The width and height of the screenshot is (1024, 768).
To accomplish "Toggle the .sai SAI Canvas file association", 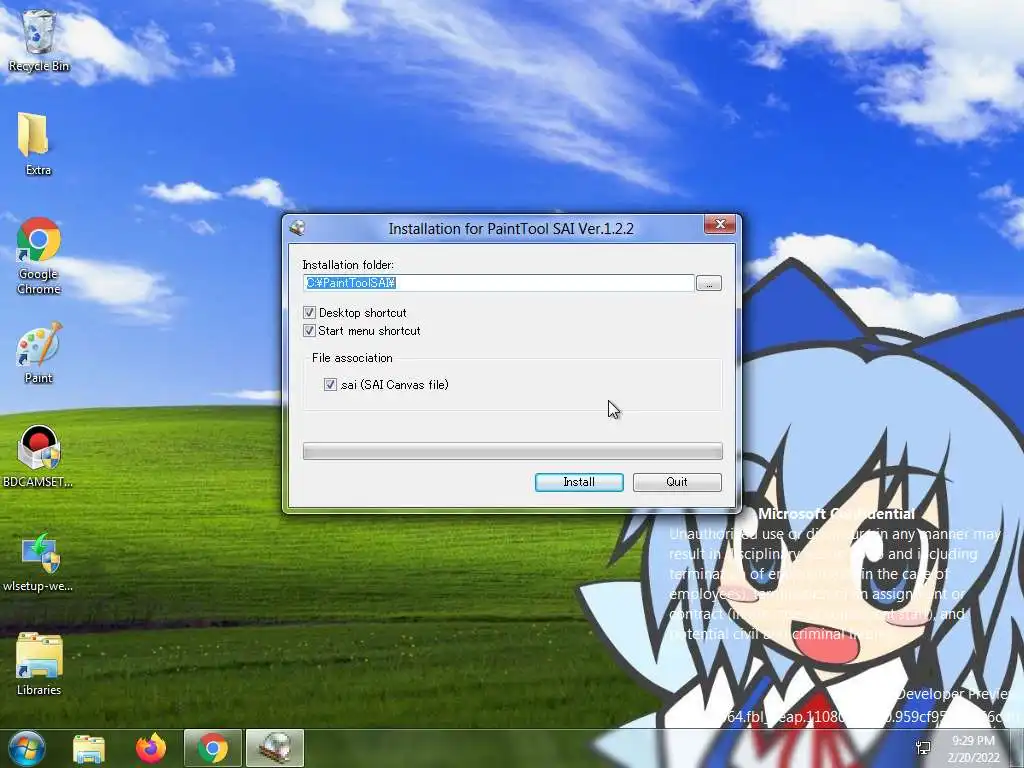I will point(330,385).
